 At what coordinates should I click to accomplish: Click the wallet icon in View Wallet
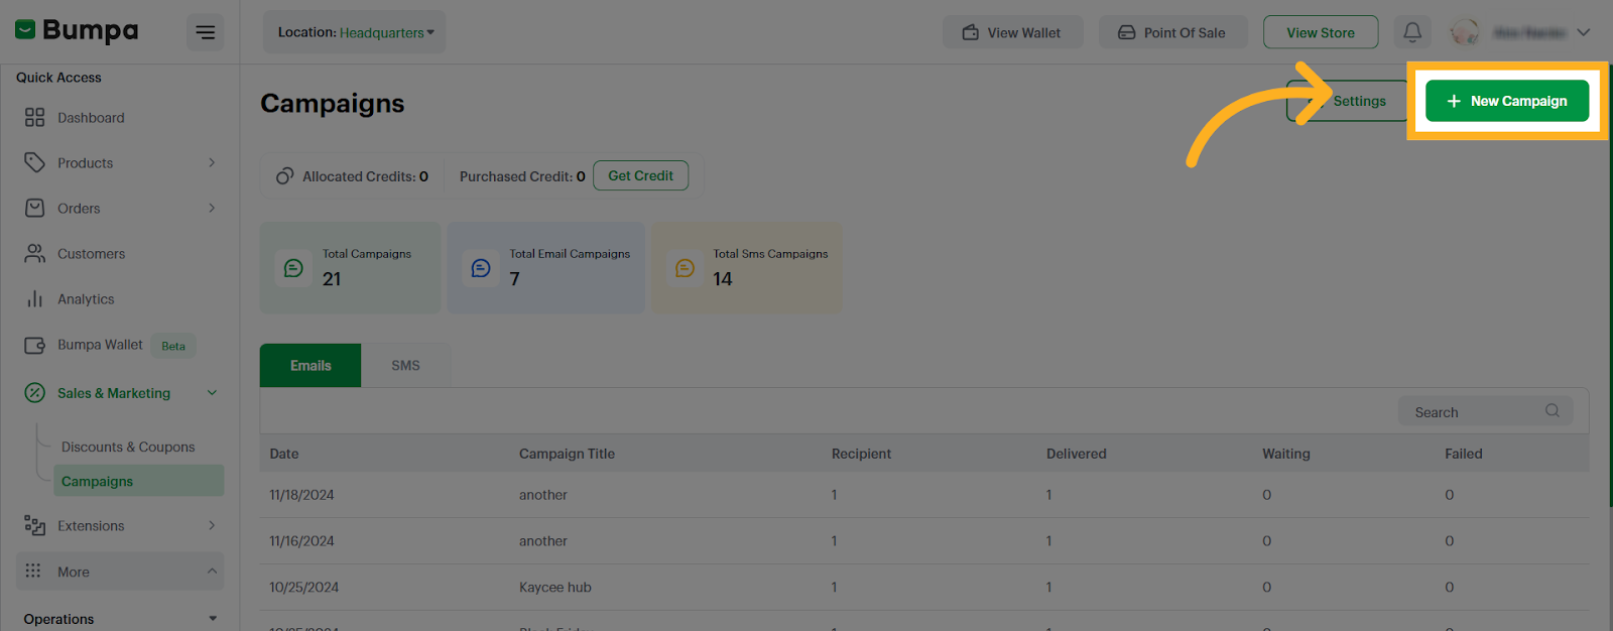coord(970,32)
